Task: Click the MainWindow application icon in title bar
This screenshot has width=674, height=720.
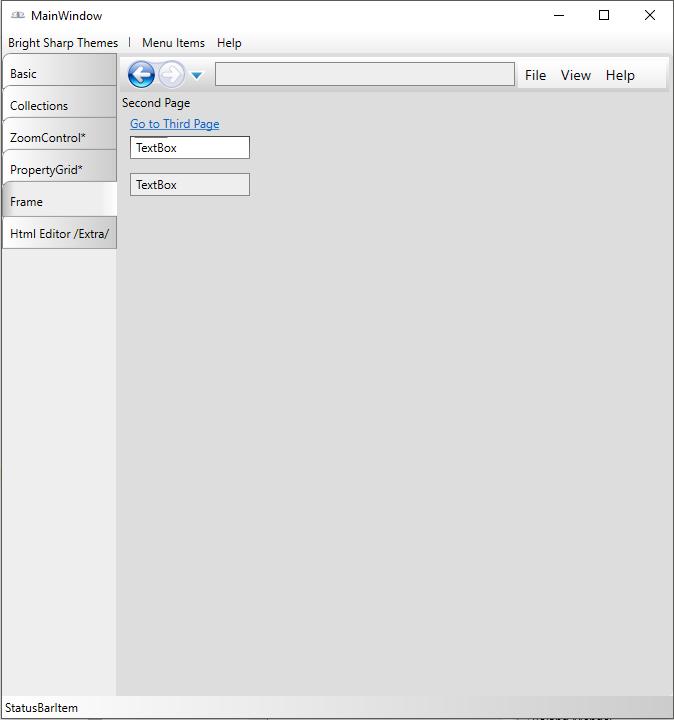Action: coord(17,16)
